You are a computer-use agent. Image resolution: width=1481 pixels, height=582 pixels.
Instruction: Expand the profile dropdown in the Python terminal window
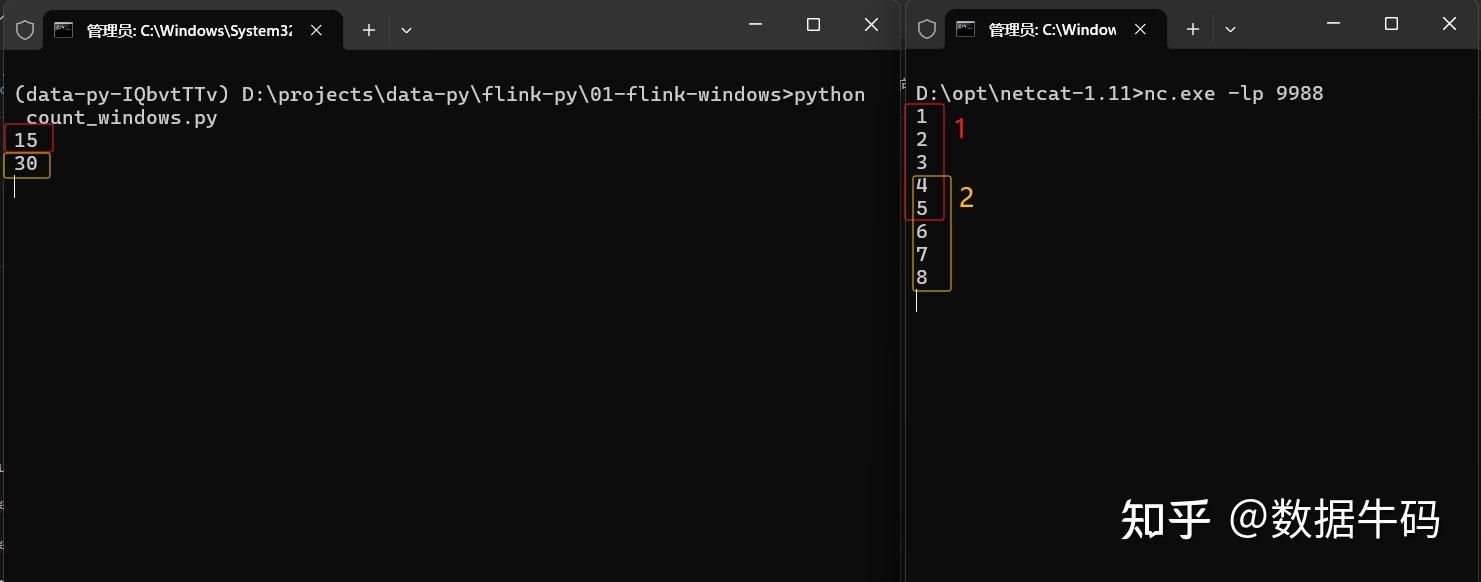click(x=406, y=30)
